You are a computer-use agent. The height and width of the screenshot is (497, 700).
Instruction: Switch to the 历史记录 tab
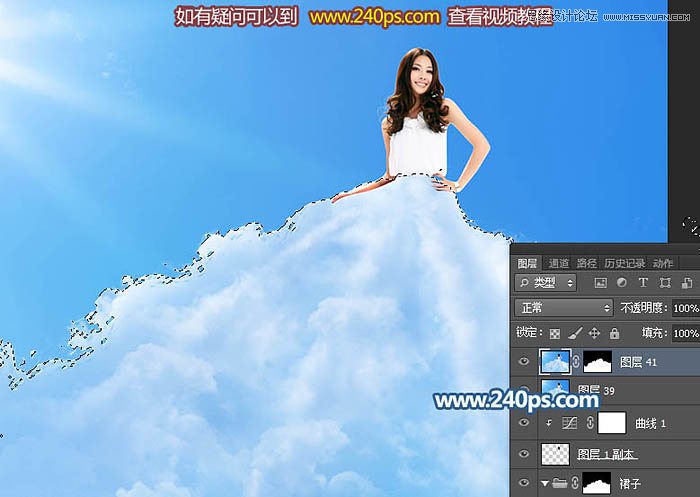tap(625, 263)
